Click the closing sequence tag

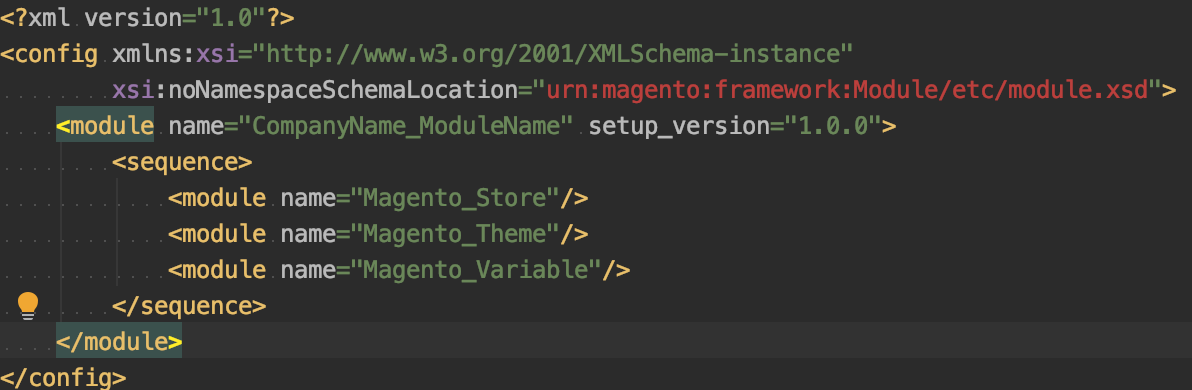coord(189,306)
